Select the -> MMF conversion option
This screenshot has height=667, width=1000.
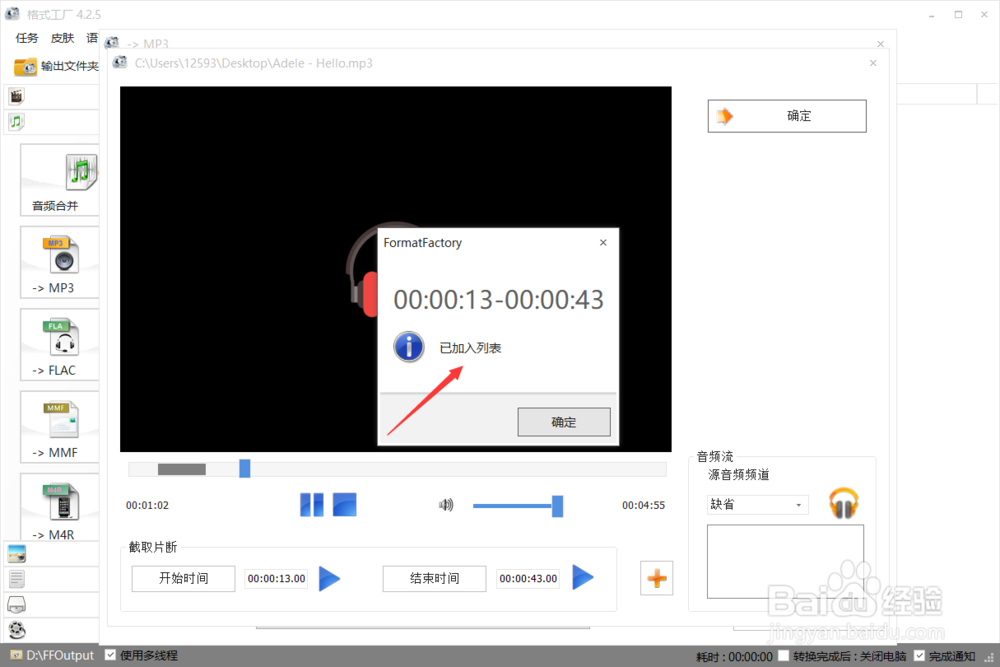[59, 427]
